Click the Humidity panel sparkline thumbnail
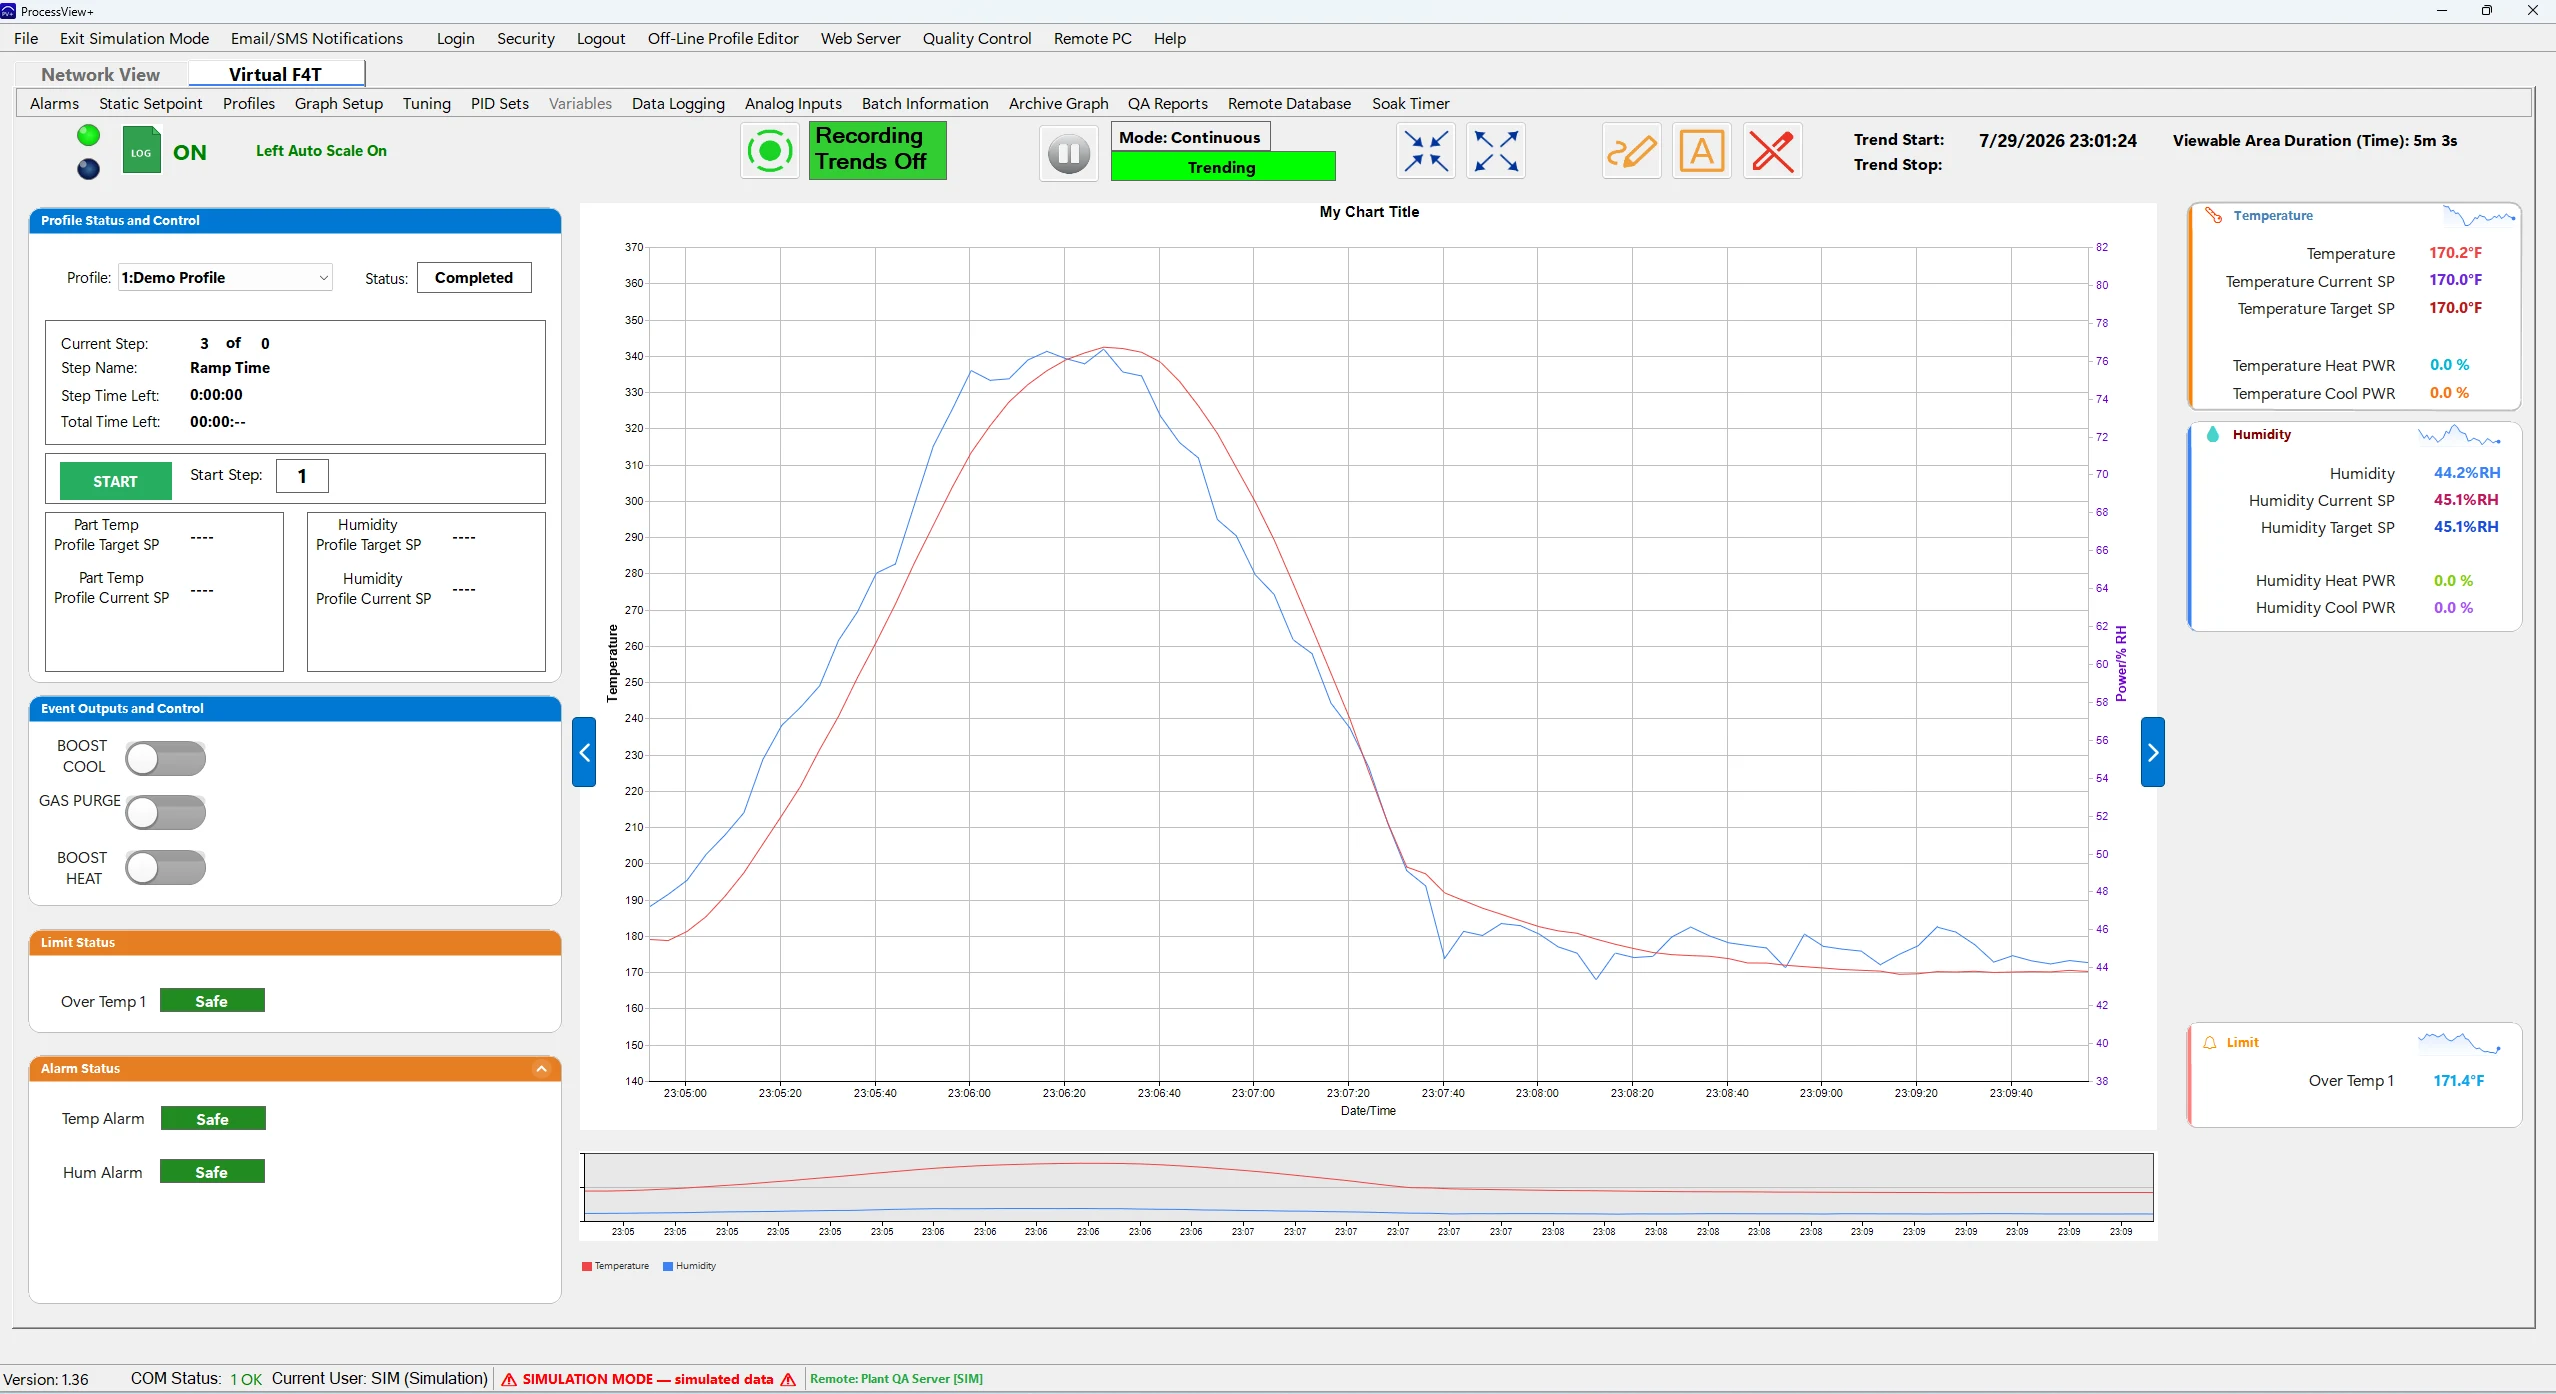The image size is (2556, 1394). click(x=2460, y=434)
